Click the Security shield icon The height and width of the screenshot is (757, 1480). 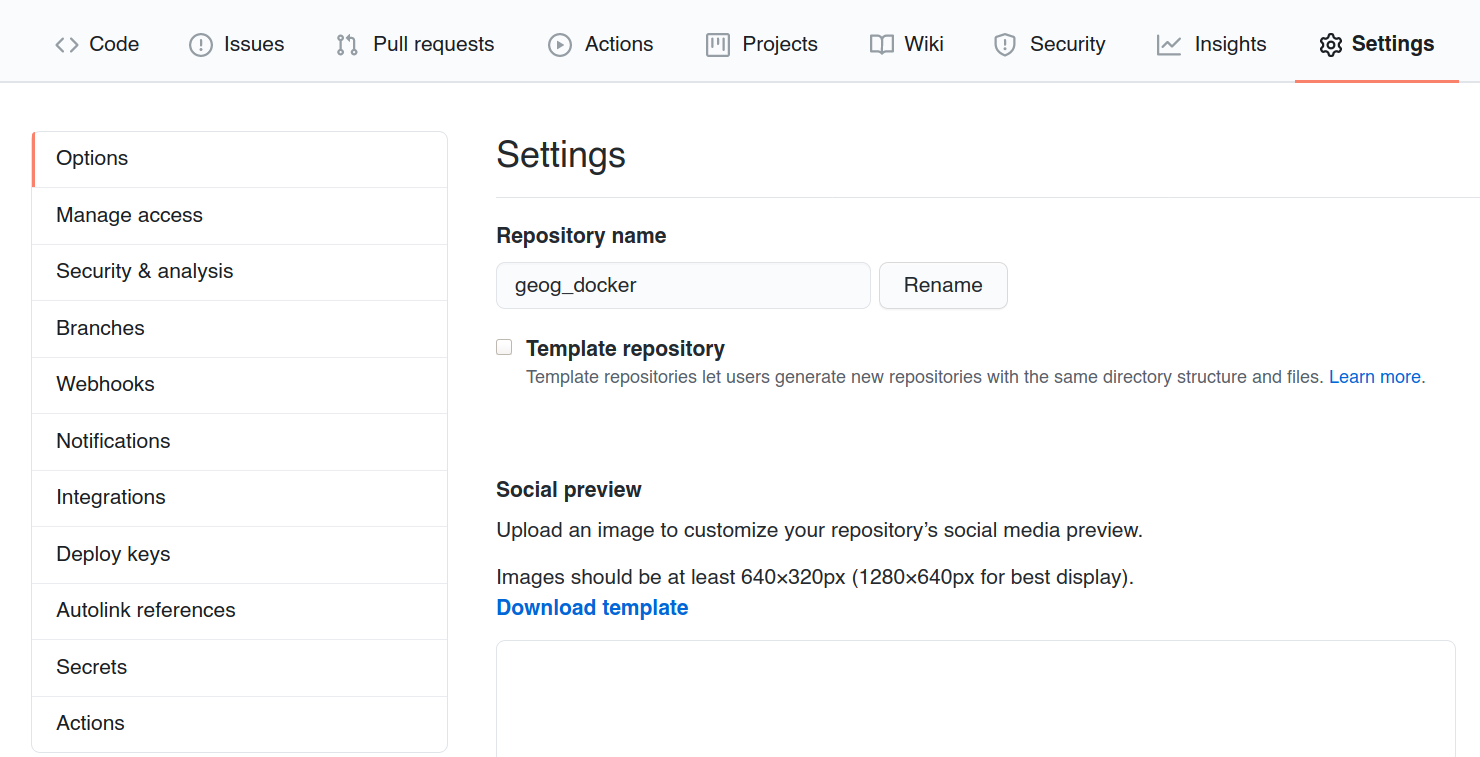[x=1005, y=45]
